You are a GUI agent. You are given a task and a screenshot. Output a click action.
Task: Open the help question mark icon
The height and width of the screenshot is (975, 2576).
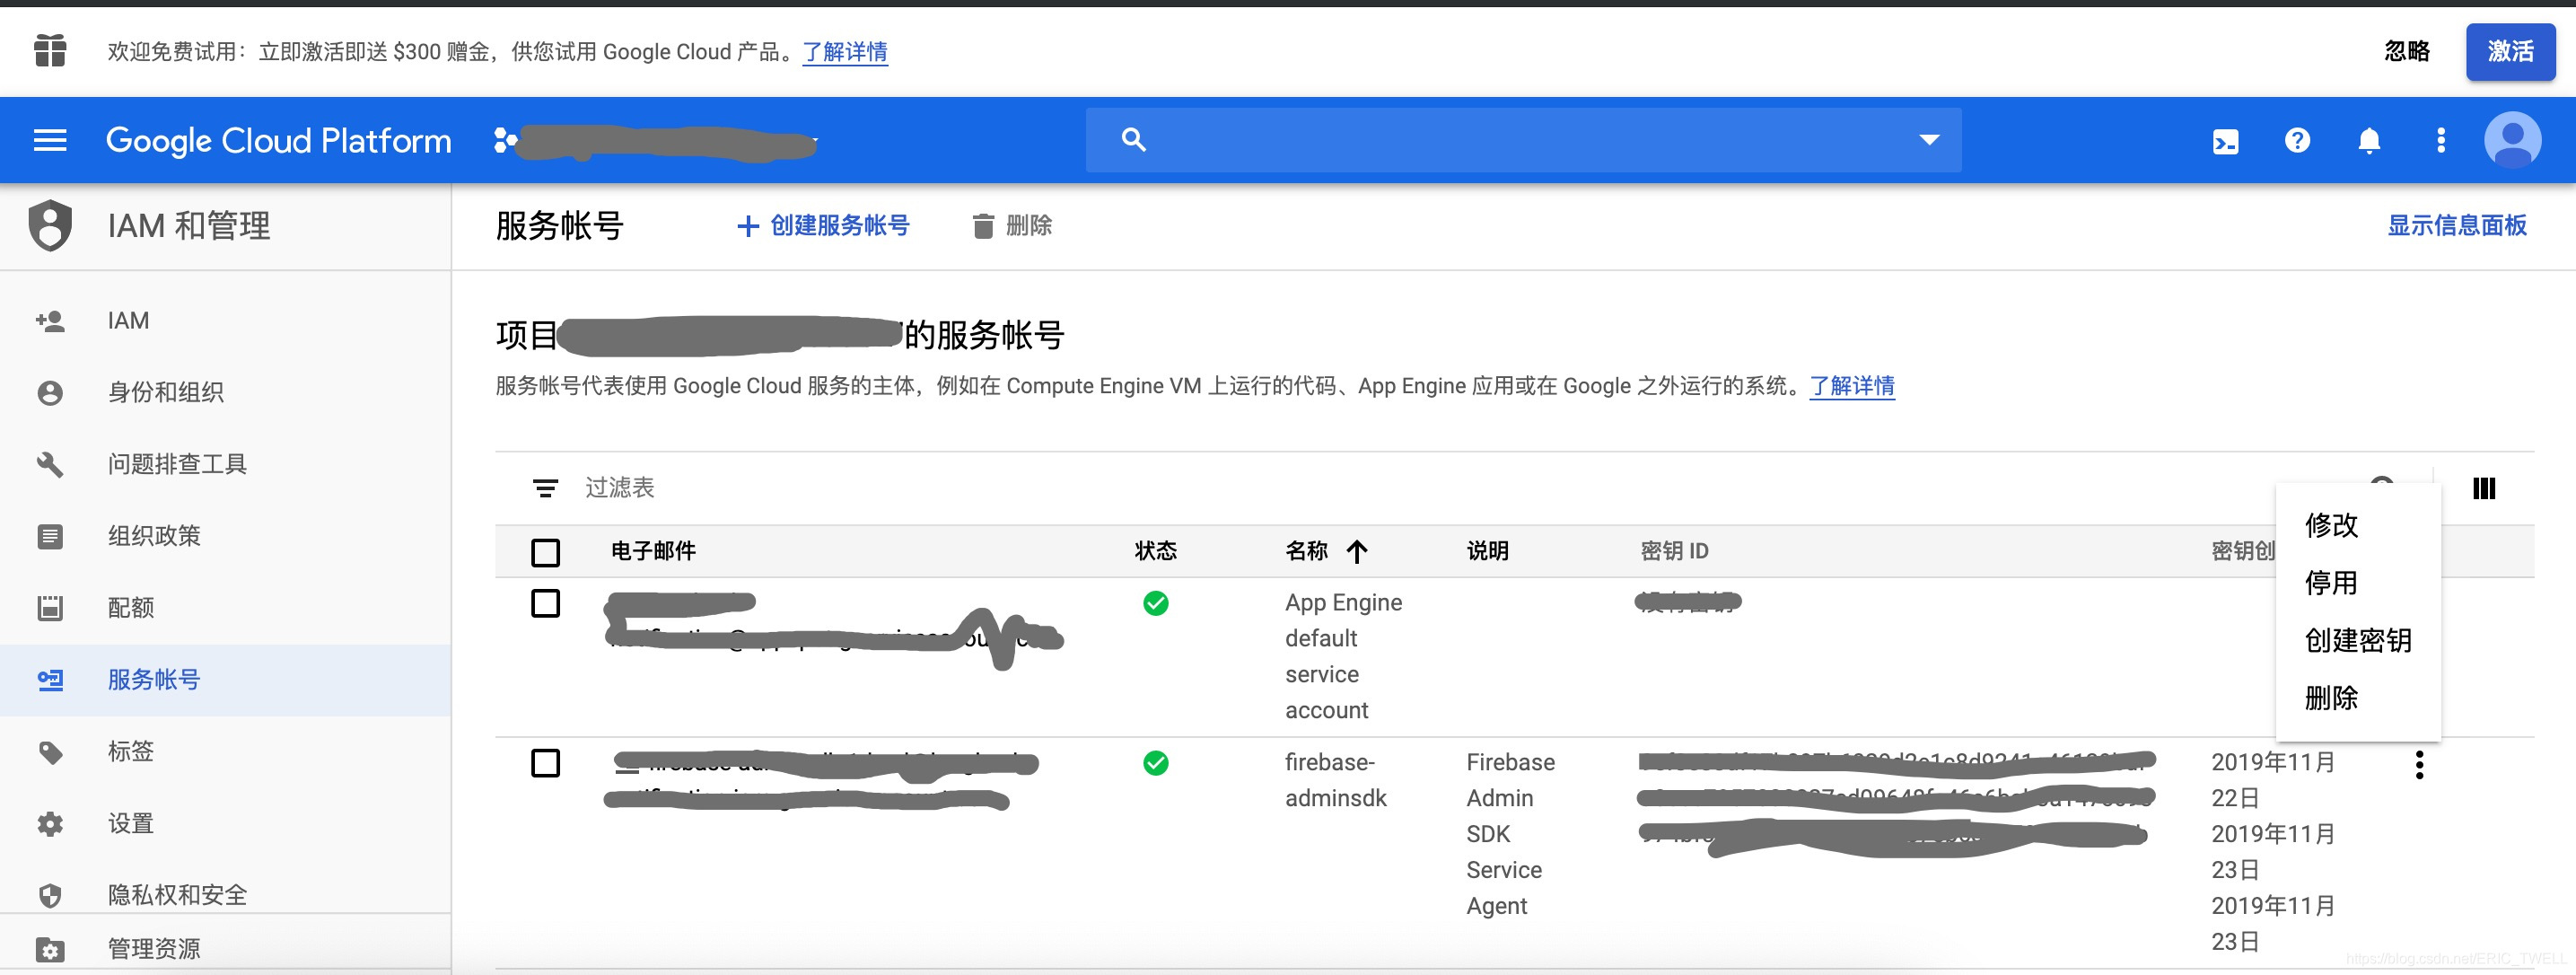click(2297, 140)
